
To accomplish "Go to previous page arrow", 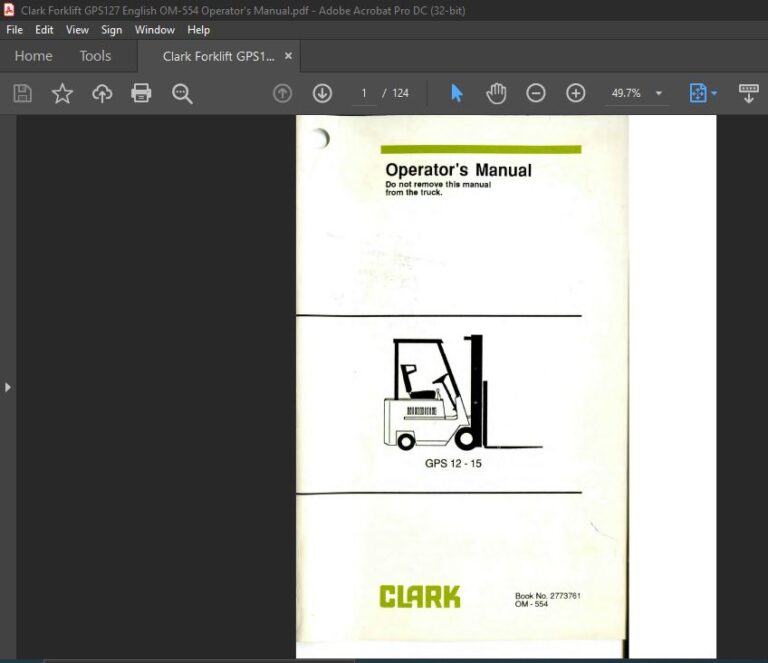I will pos(282,93).
